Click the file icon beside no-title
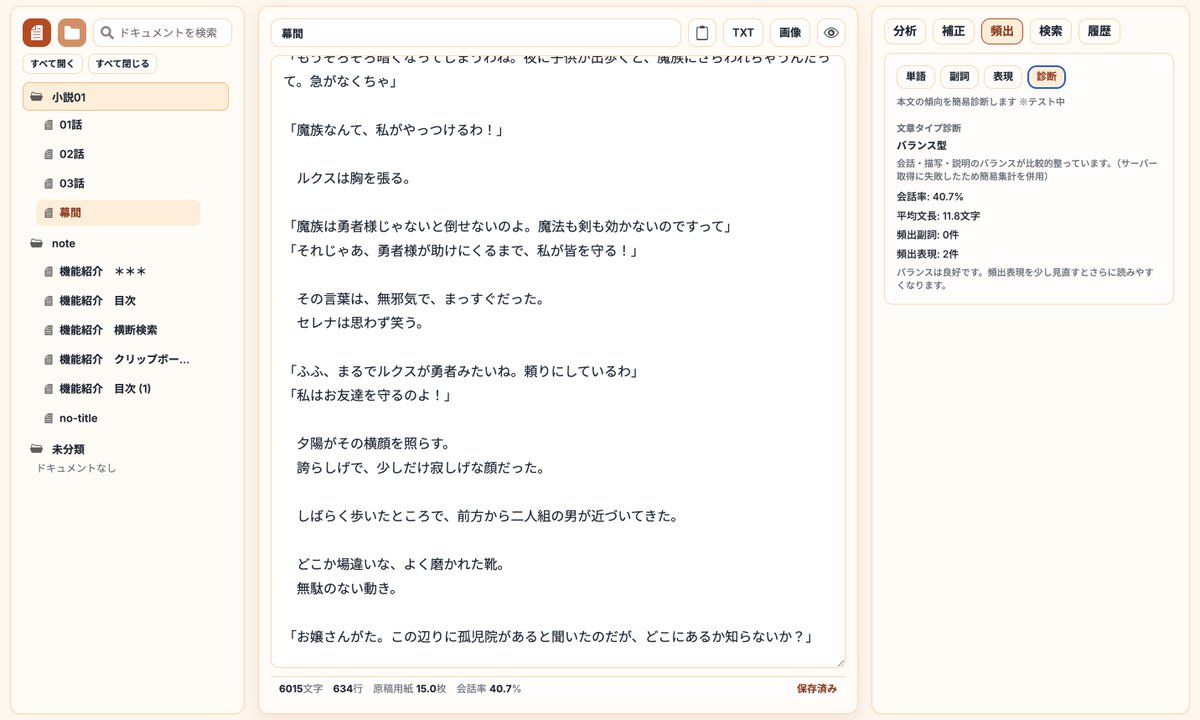This screenshot has width=1200, height=720. click(48, 418)
